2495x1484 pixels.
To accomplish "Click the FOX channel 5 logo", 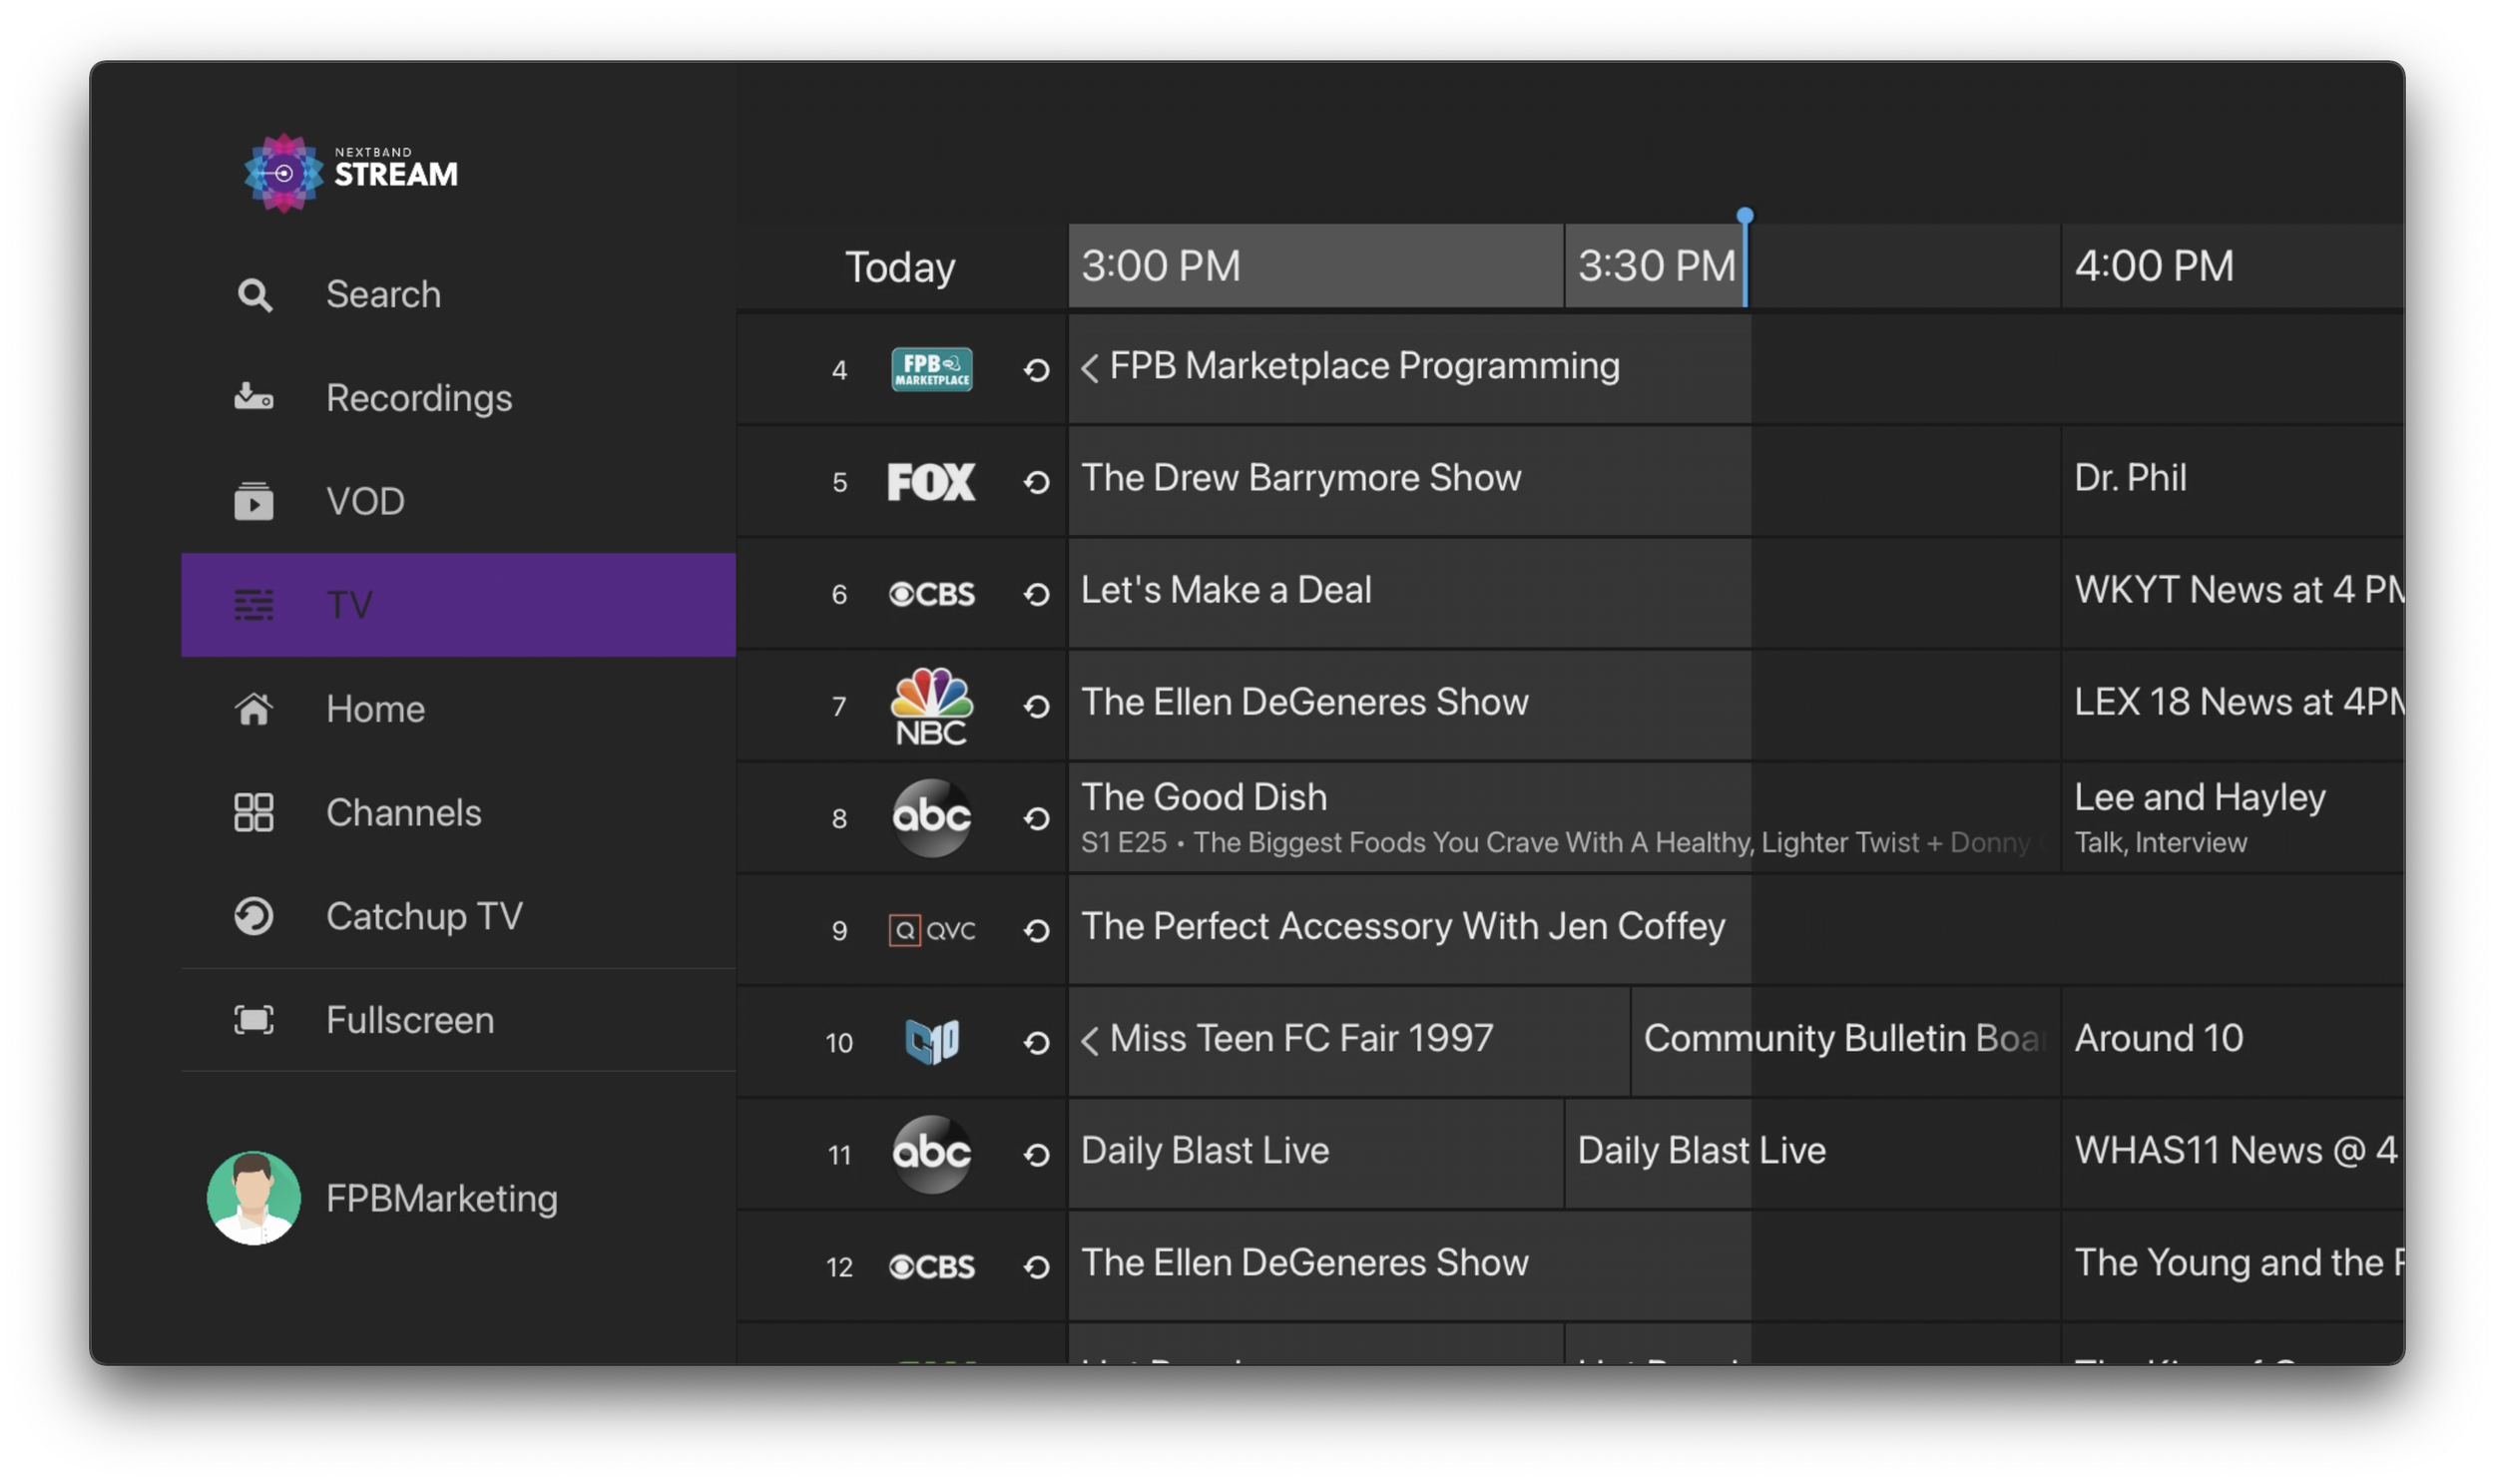I will point(931,482).
